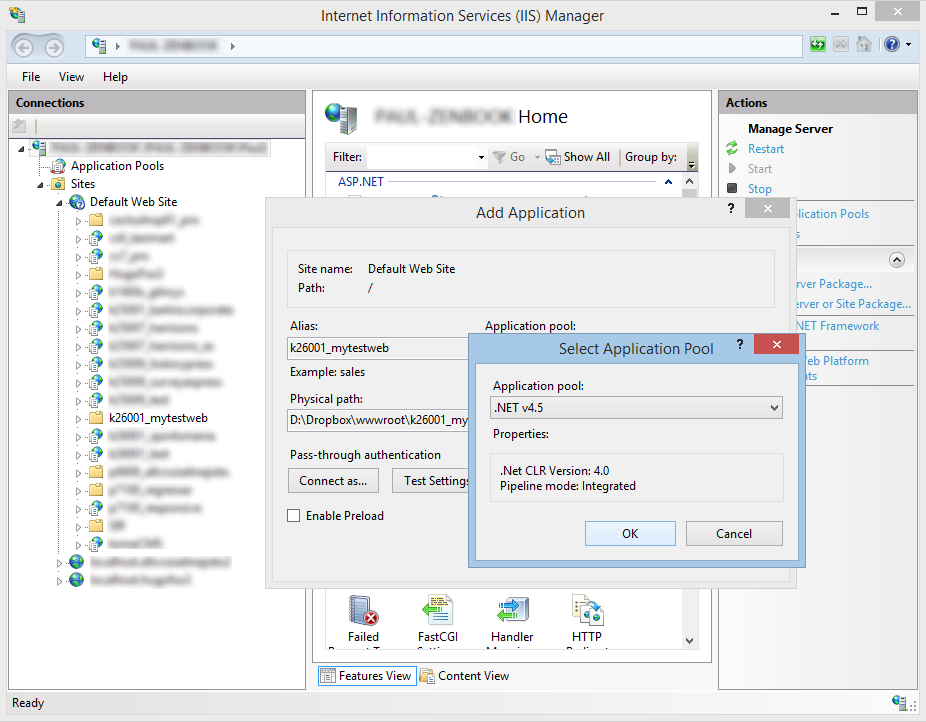926x722 pixels.
Task: Click the Back navigation arrow
Action: [24, 47]
